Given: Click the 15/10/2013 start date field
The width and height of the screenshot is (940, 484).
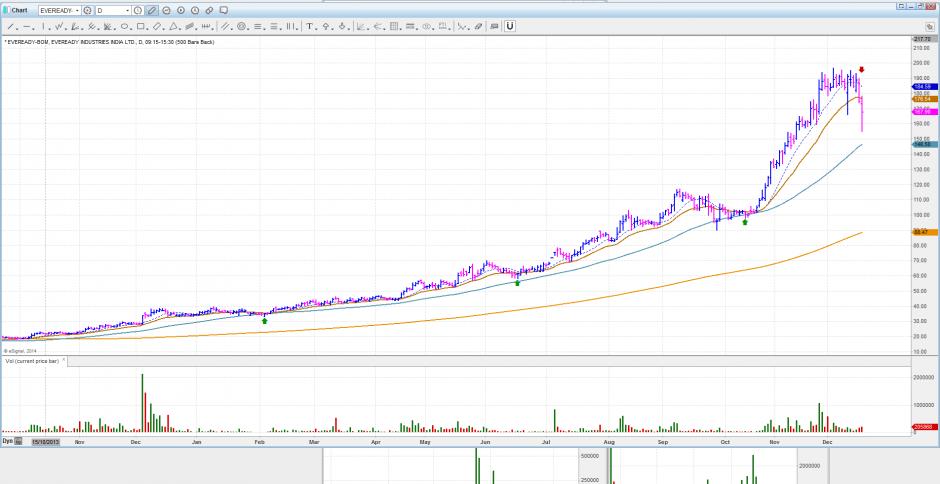Looking at the screenshot, I should [x=45, y=441].
